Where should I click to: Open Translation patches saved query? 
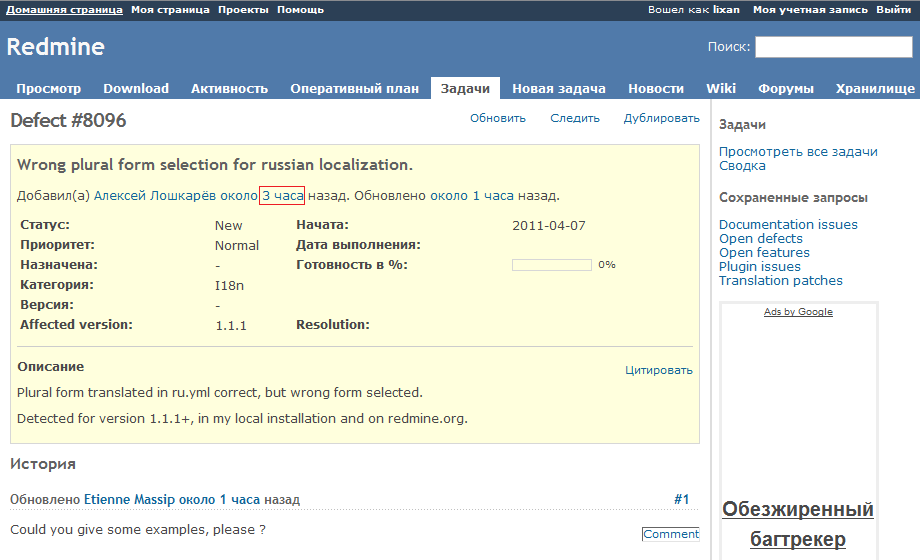[780, 281]
